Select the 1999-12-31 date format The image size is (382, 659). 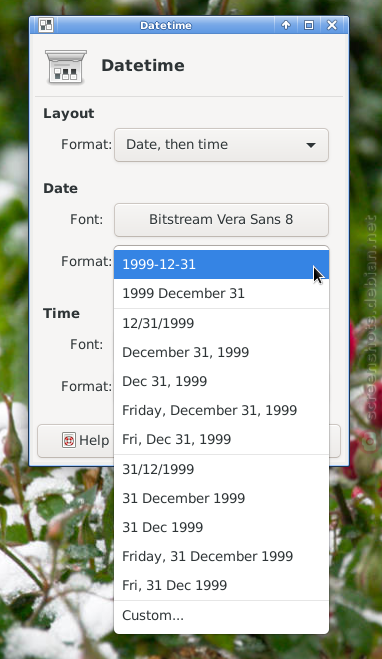coord(221,264)
